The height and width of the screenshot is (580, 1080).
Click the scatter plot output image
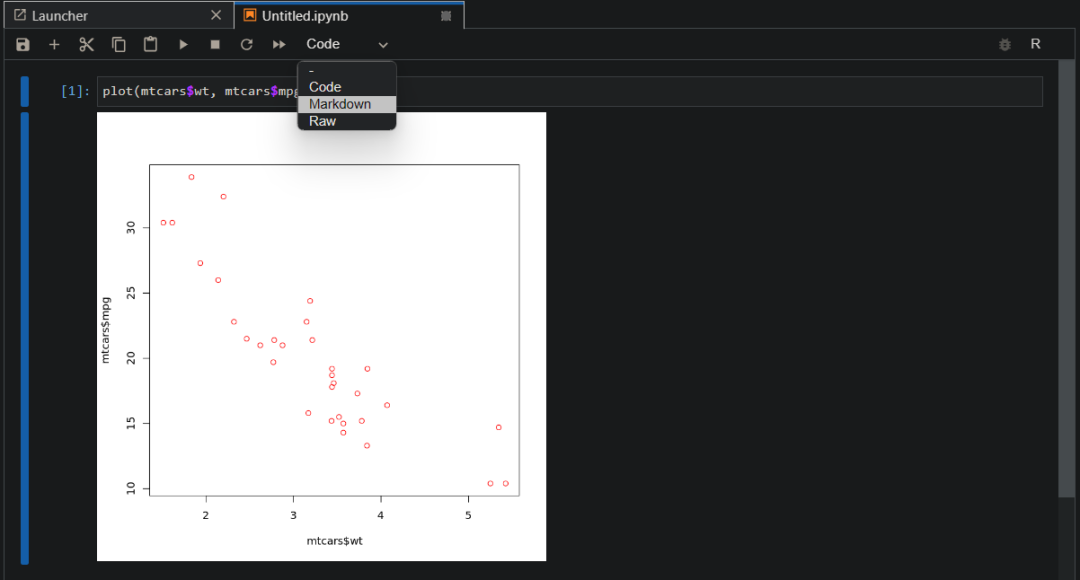pyautogui.click(x=322, y=336)
